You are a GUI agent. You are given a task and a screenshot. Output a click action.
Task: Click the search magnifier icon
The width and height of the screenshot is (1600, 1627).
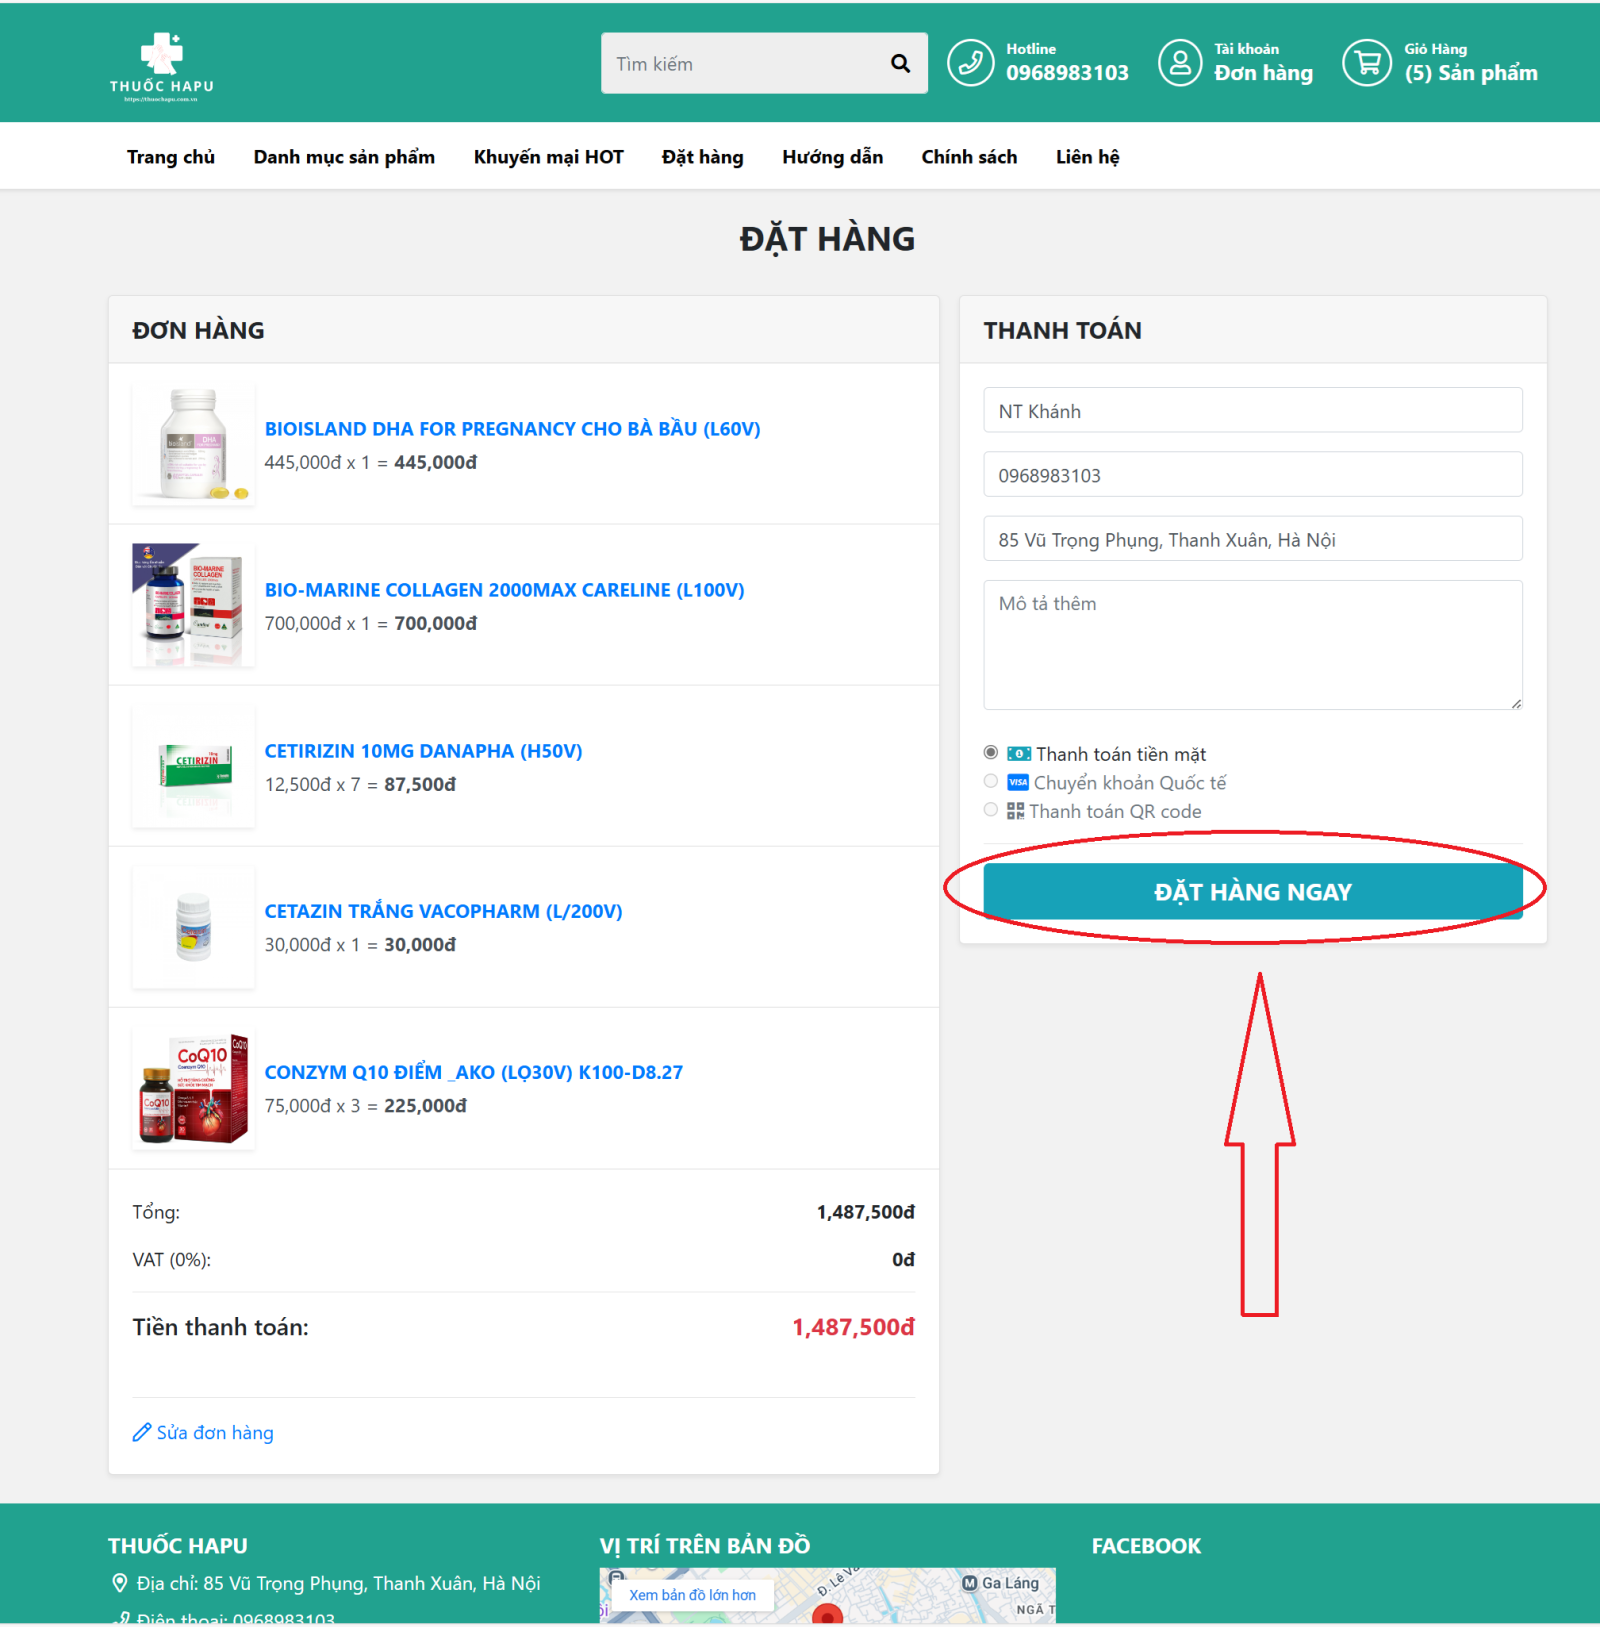pos(900,64)
